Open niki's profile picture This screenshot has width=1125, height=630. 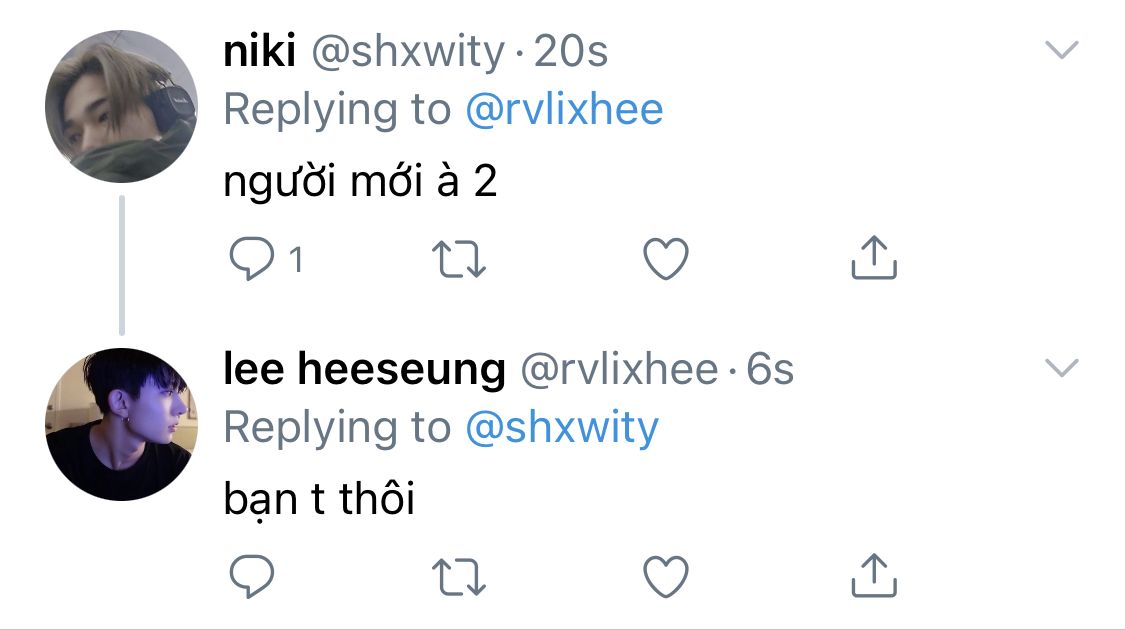(x=121, y=107)
